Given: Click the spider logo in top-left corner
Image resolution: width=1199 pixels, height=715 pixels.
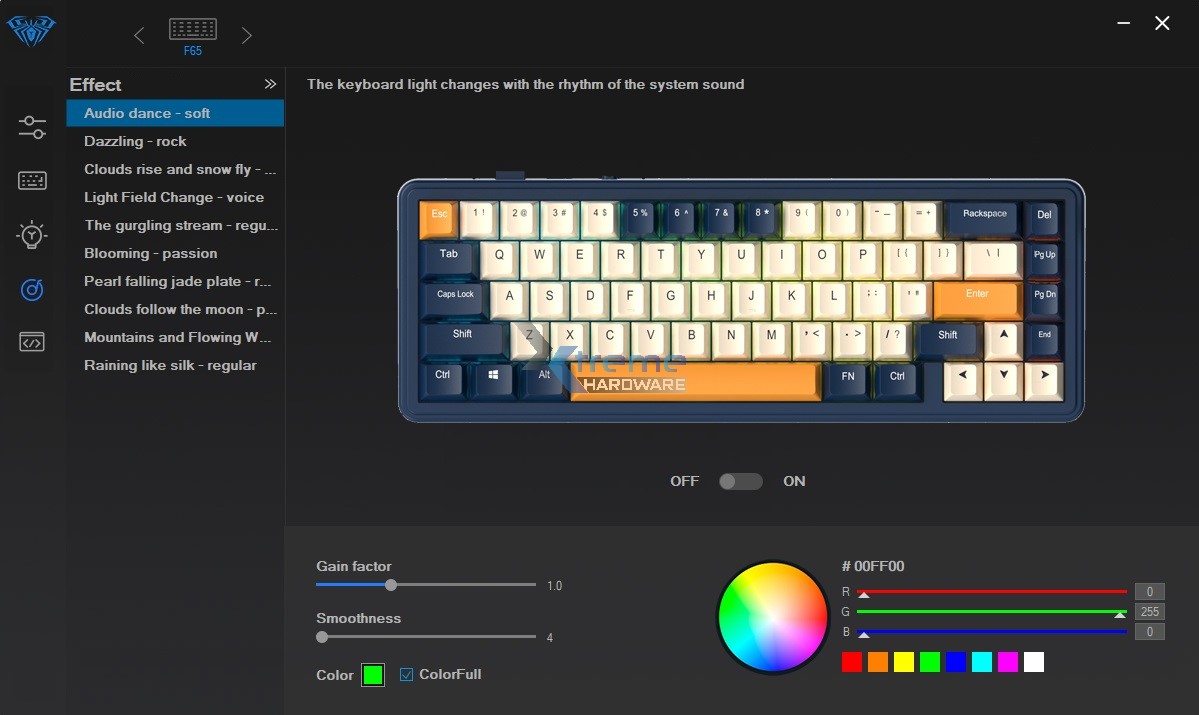Looking at the screenshot, I should [x=32, y=30].
